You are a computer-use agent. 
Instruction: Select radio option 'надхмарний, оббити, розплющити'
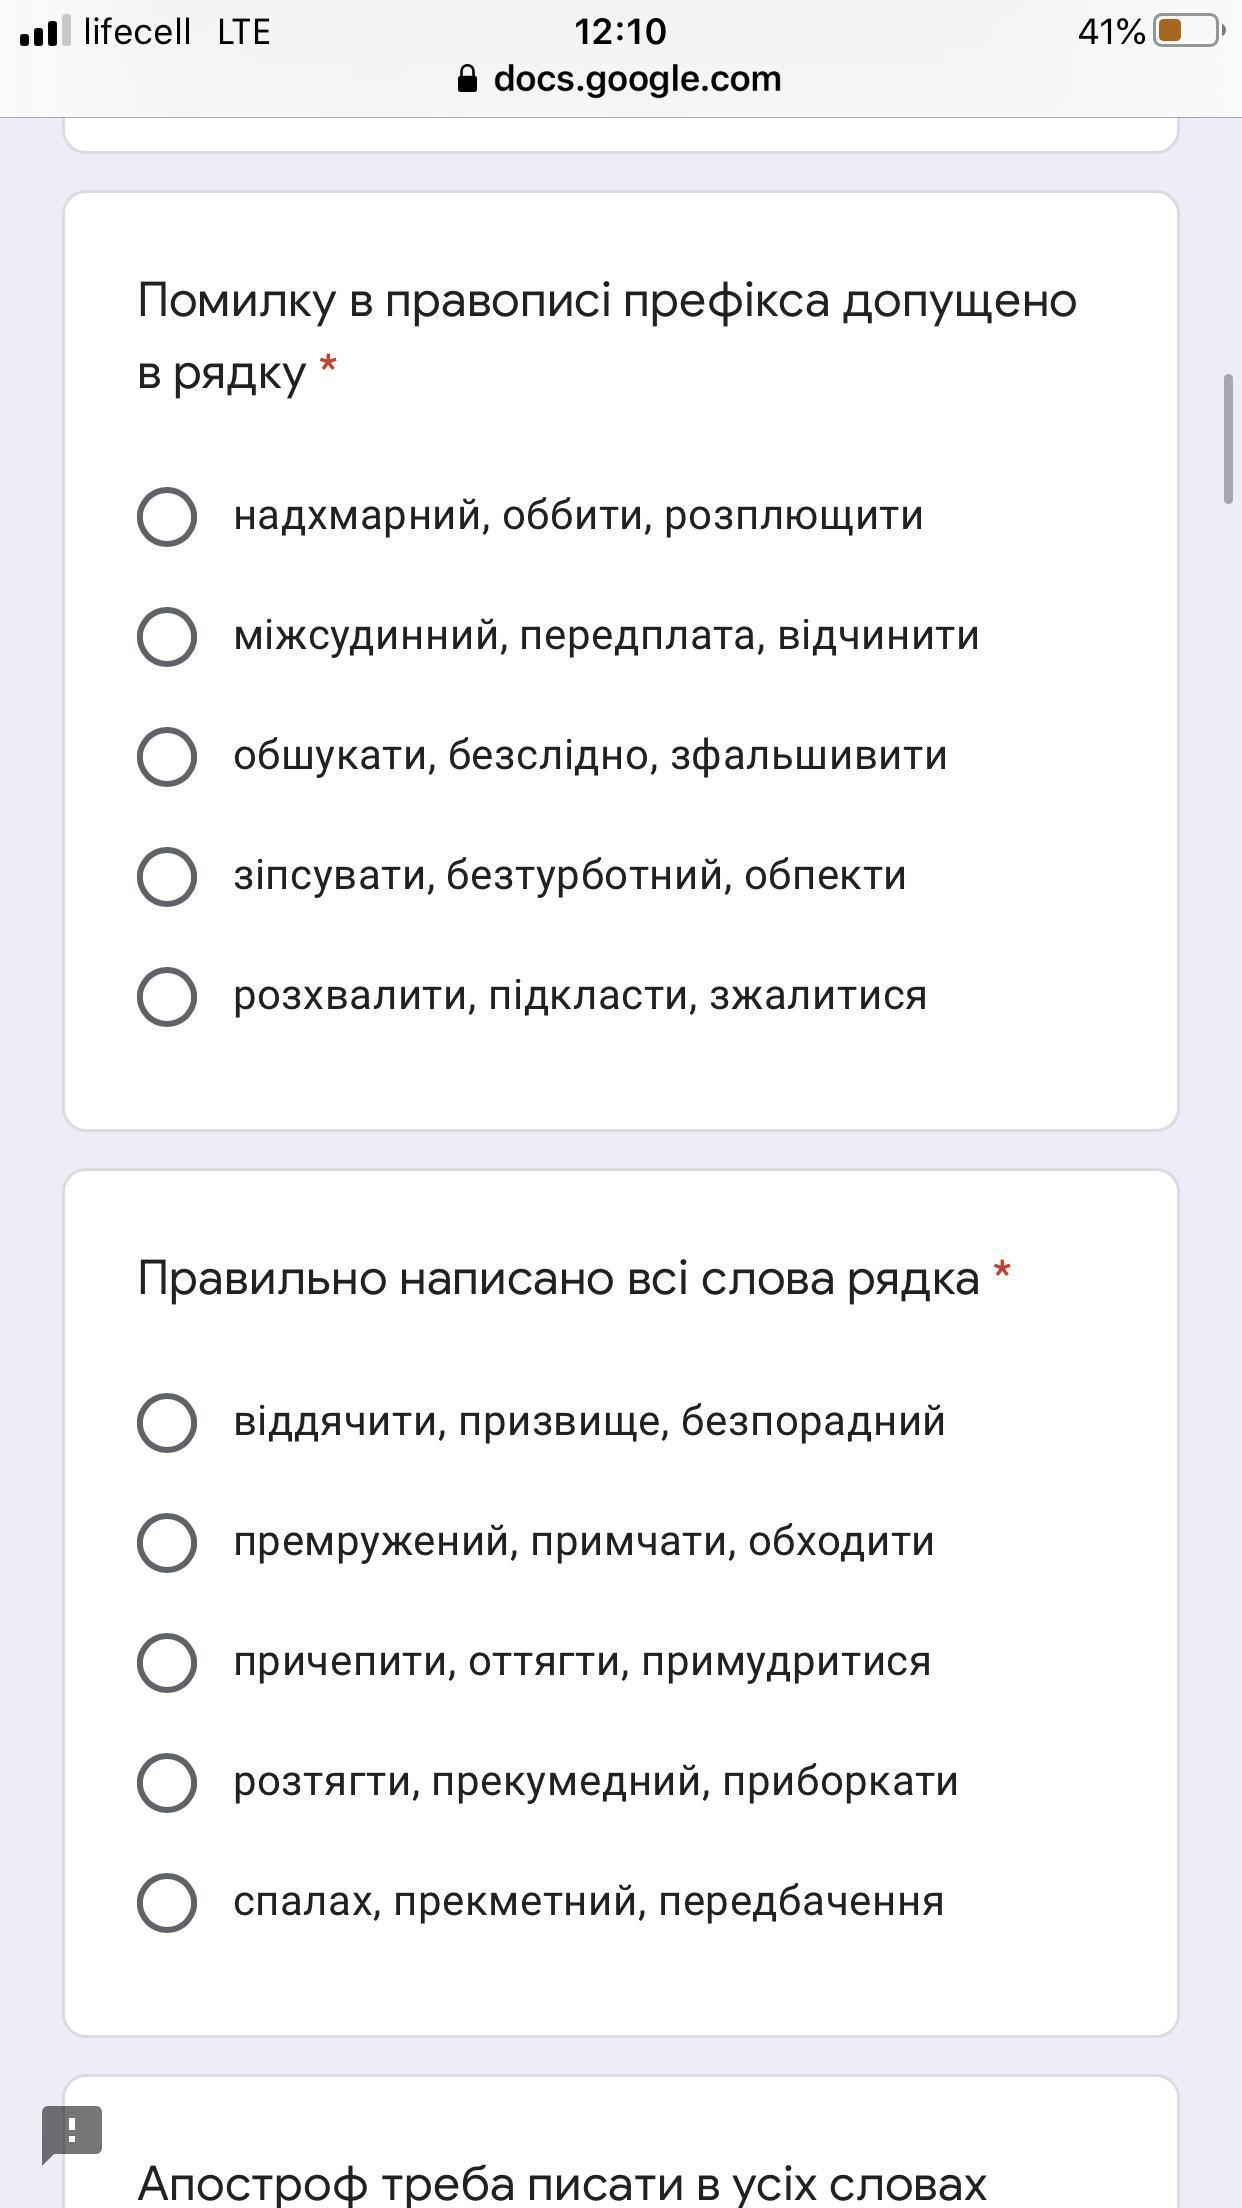[x=167, y=517]
